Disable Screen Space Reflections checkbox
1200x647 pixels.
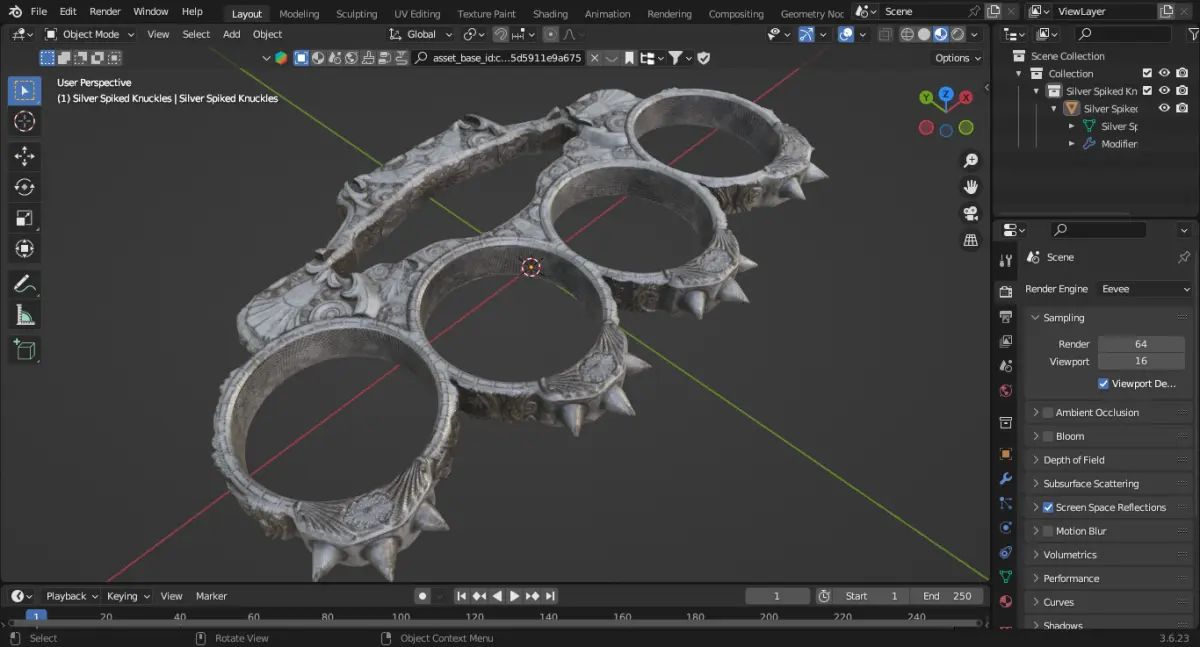pos(1047,508)
